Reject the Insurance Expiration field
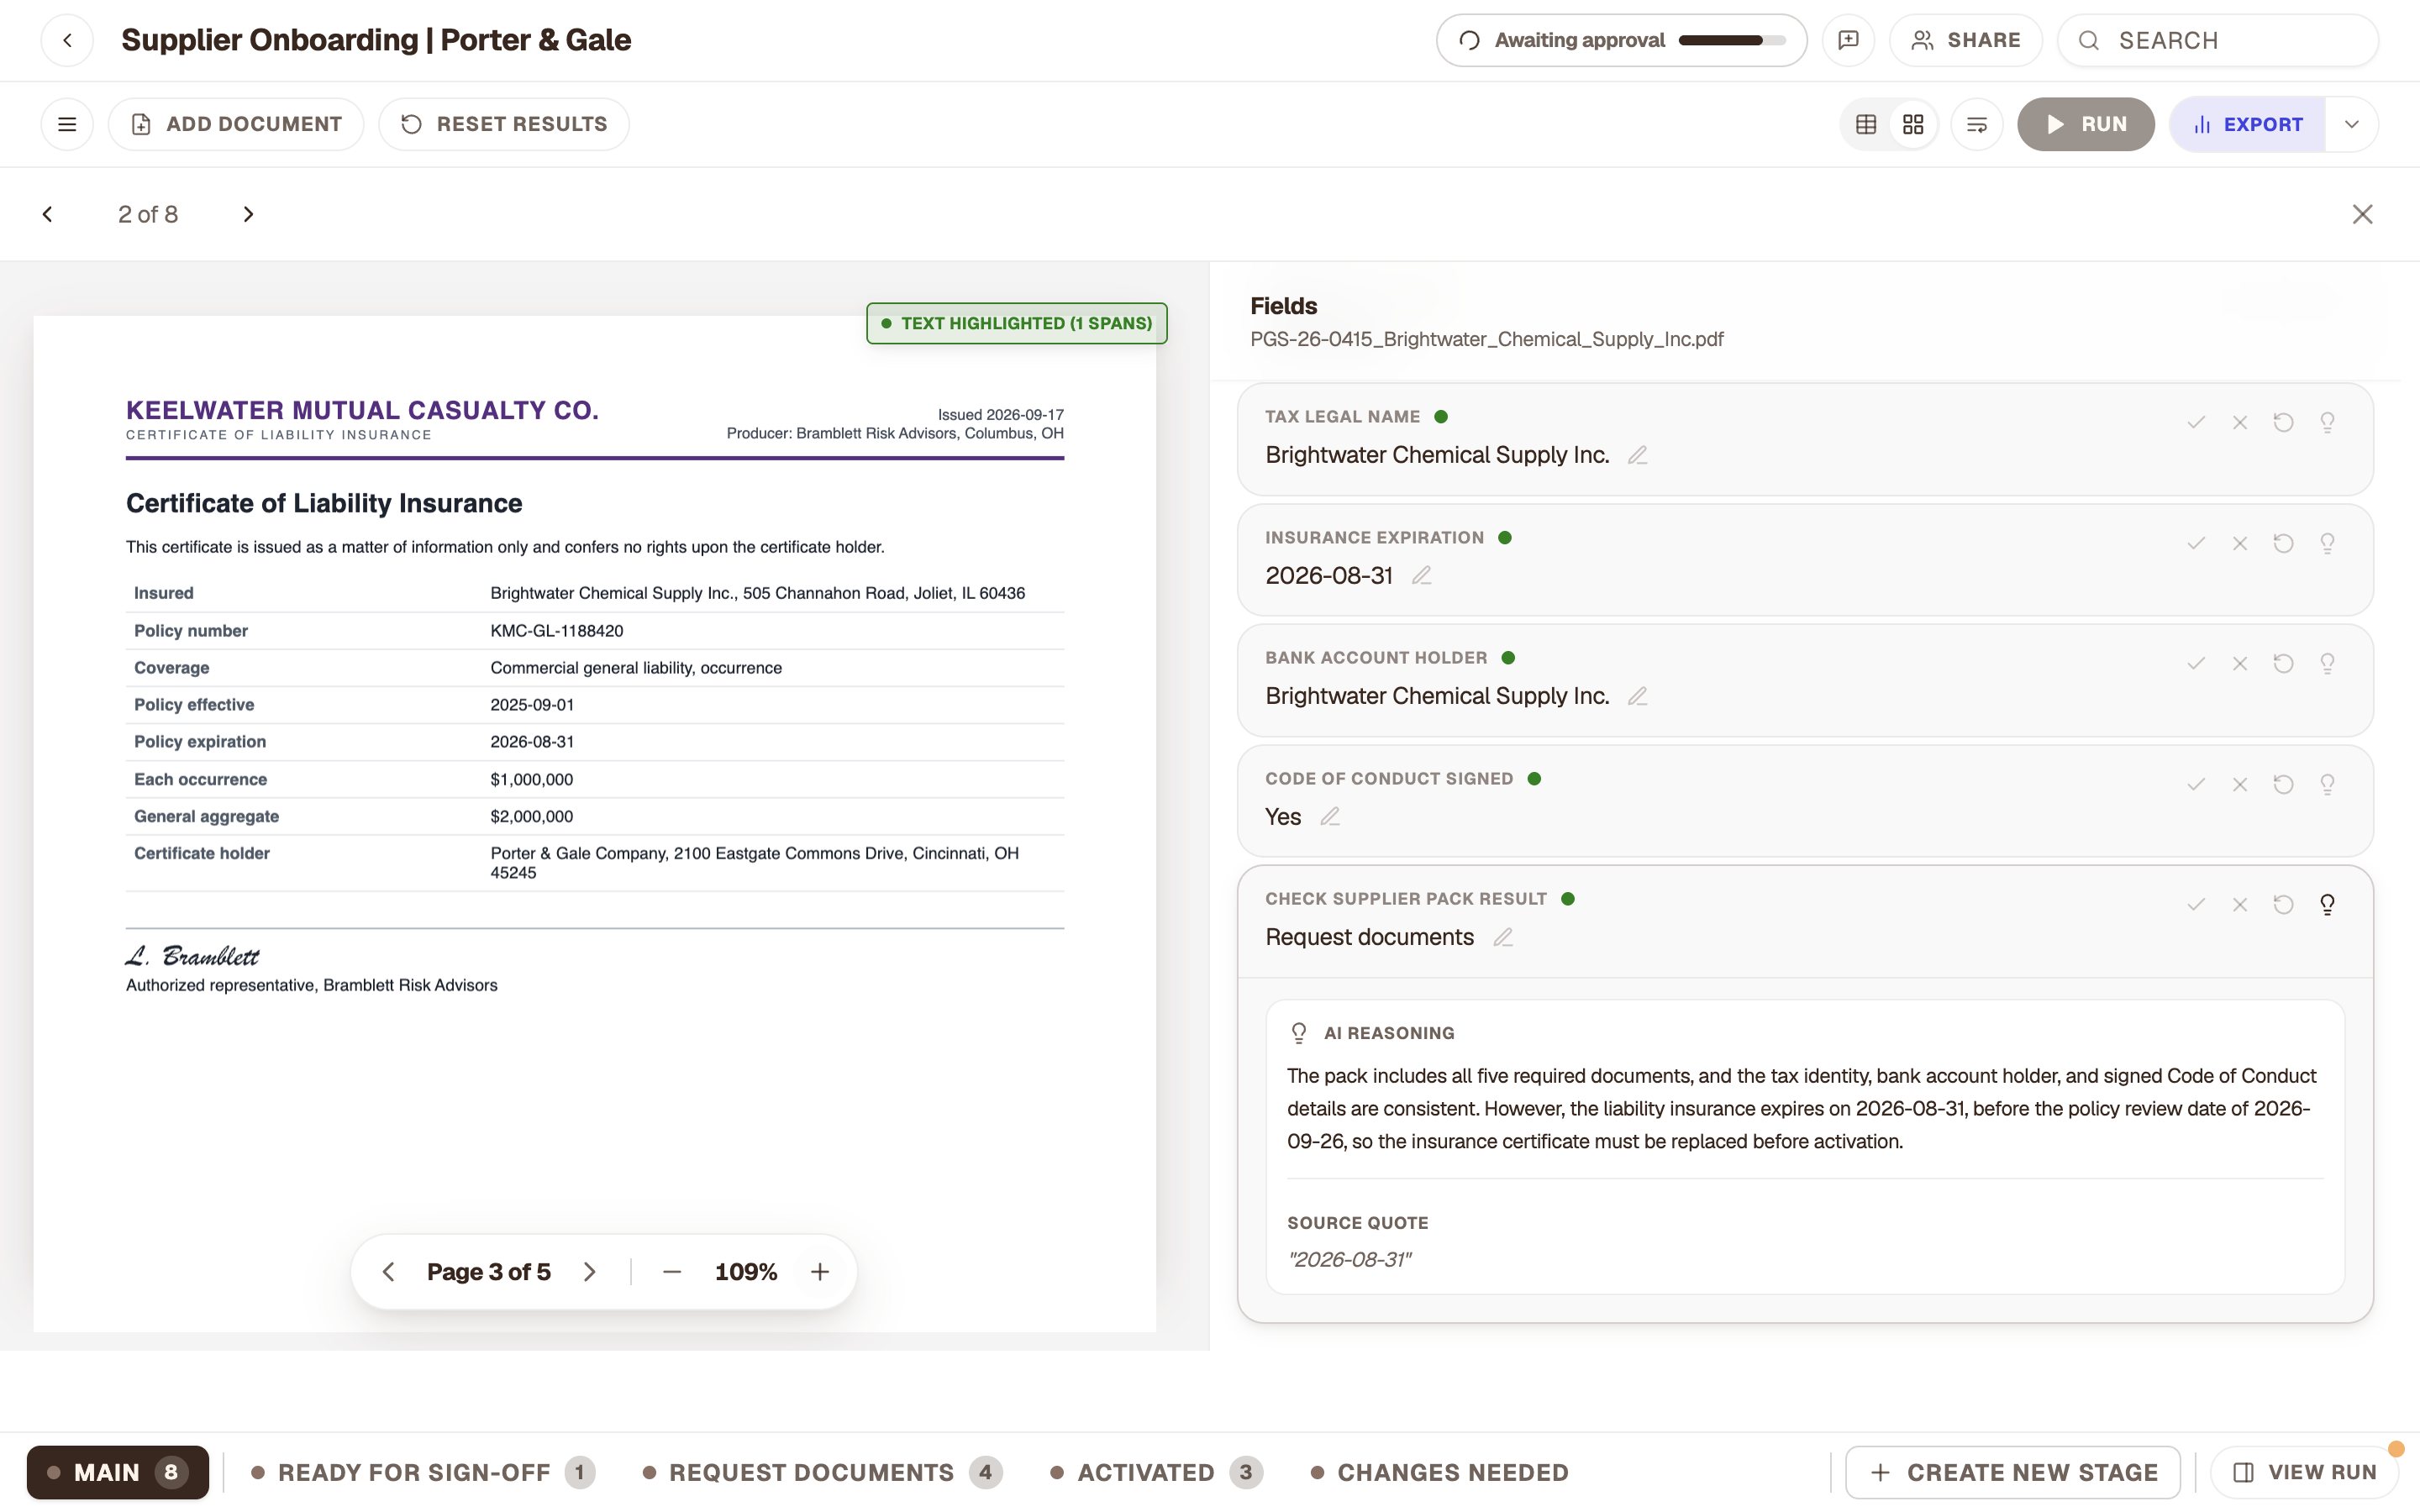This screenshot has height=1512, width=2420. tap(2240, 543)
